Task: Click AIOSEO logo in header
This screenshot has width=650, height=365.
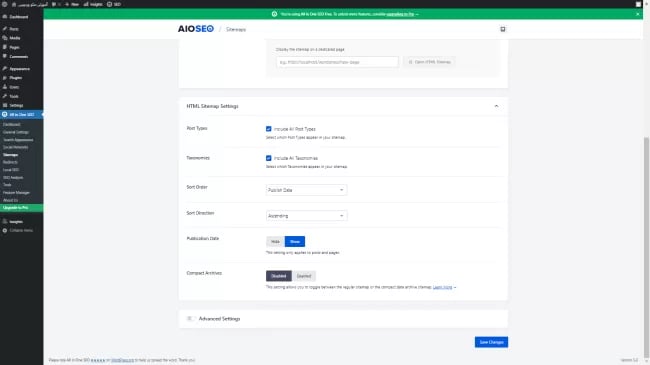Action: pos(196,29)
